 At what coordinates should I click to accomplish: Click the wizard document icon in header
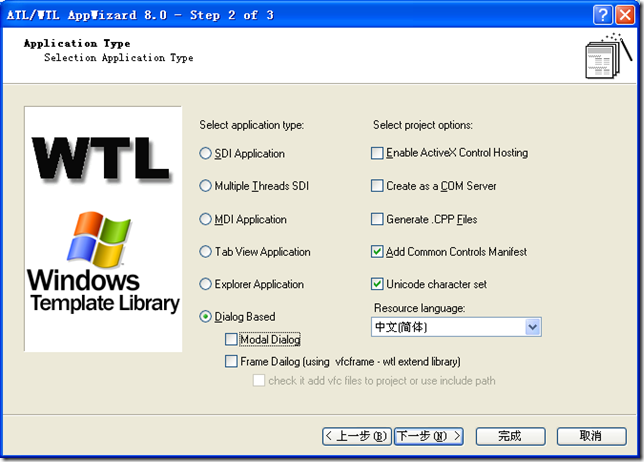tap(608, 56)
